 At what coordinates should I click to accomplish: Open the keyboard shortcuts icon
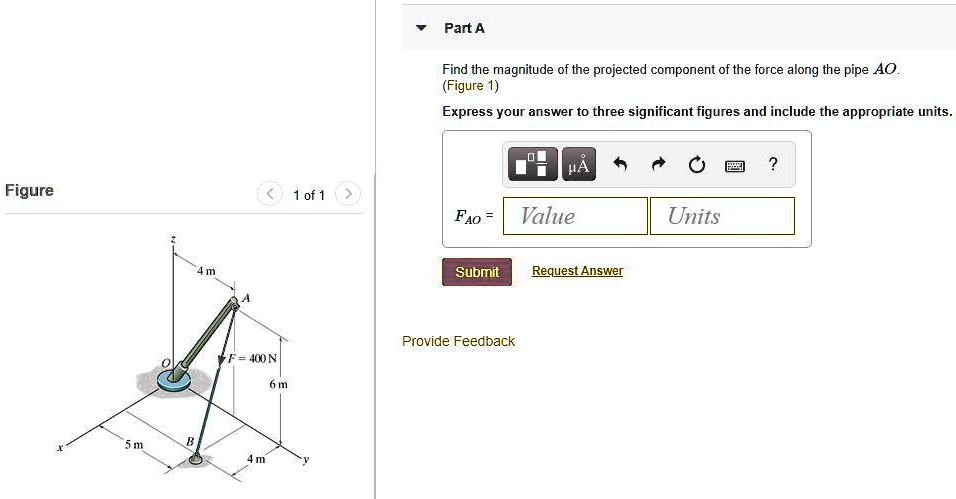click(x=735, y=166)
